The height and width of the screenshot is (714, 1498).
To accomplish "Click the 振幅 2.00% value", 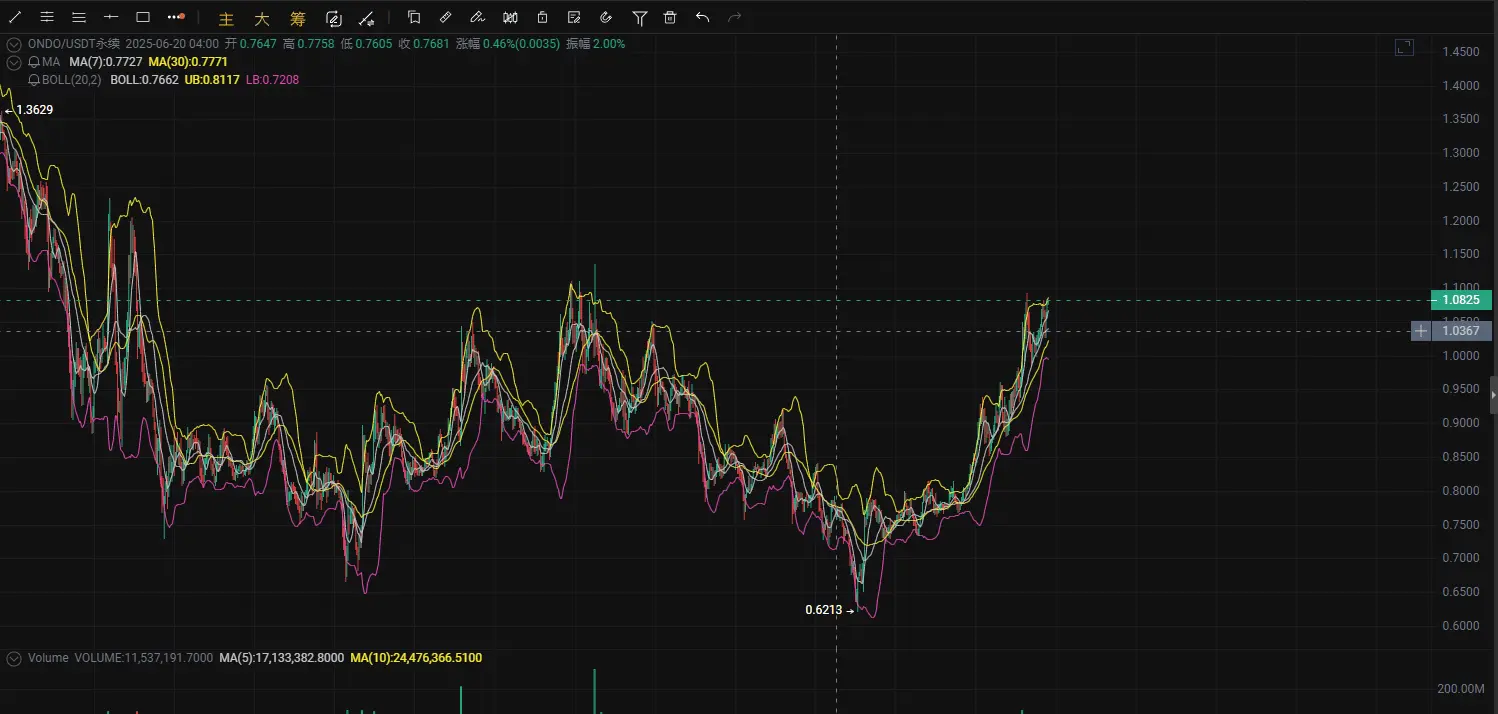I will click(596, 44).
